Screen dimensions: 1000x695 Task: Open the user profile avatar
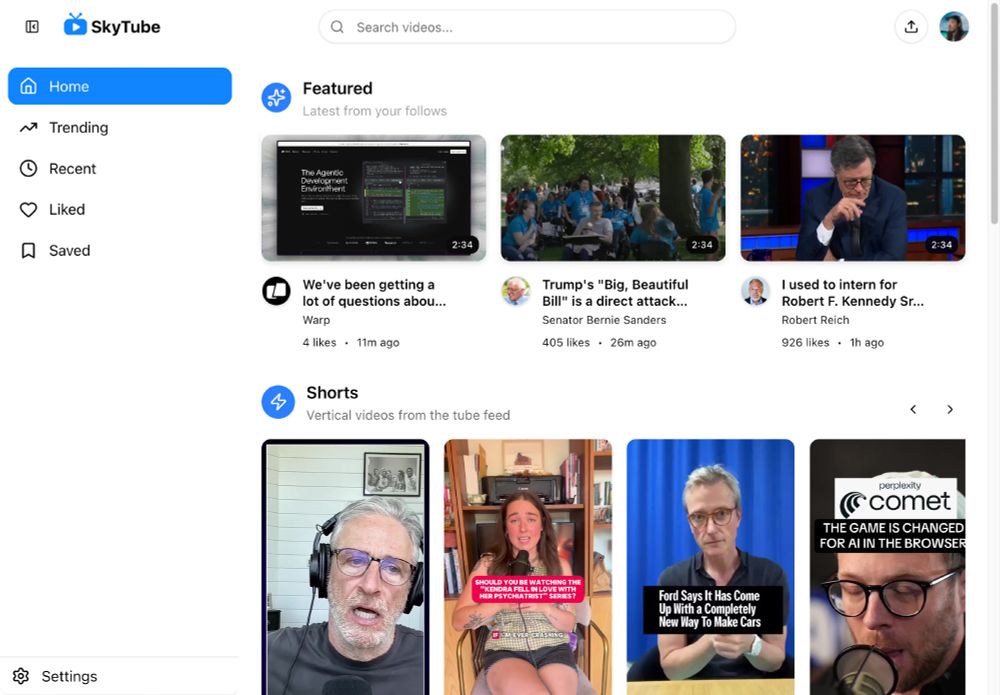coord(954,27)
